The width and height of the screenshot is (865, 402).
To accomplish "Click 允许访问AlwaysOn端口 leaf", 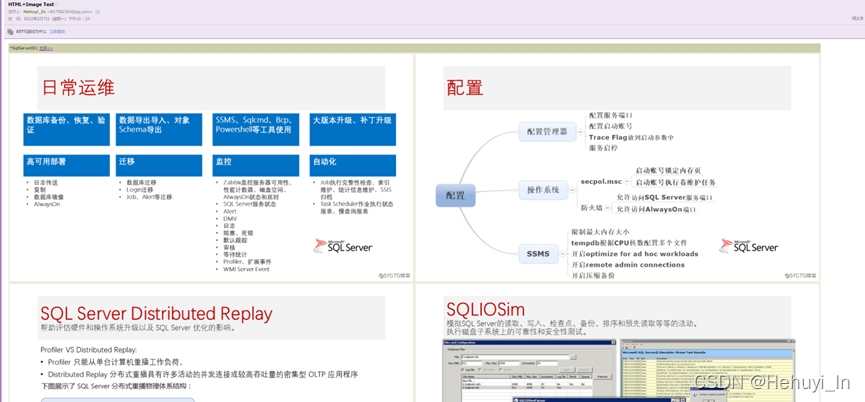I will click(656, 209).
